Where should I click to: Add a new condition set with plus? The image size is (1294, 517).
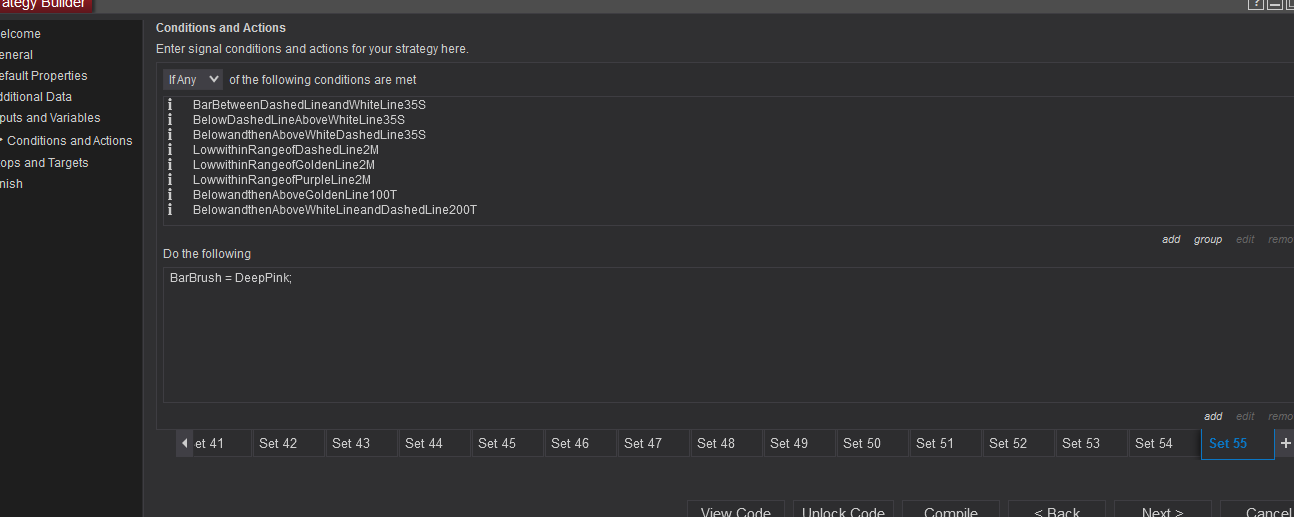[1285, 443]
